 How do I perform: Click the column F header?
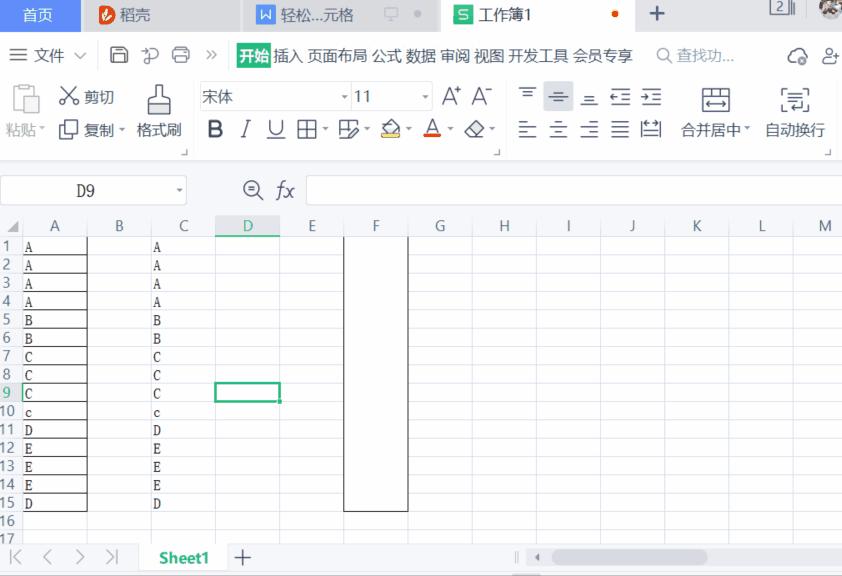click(x=376, y=226)
